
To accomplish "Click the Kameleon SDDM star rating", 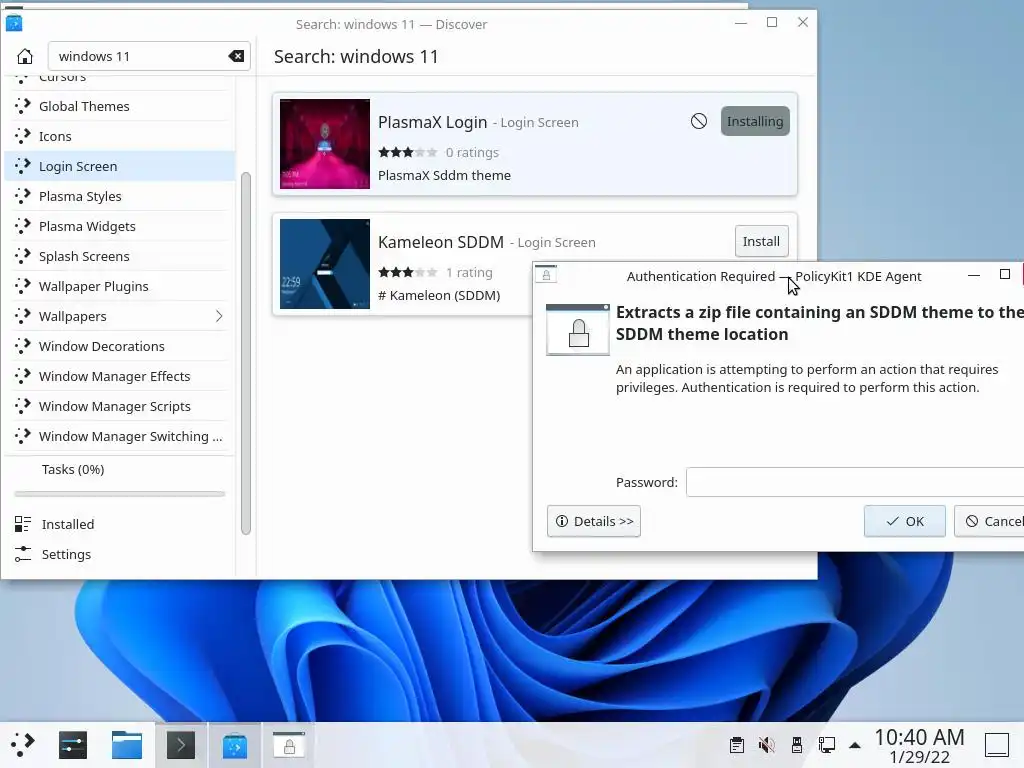I will 408,272.
